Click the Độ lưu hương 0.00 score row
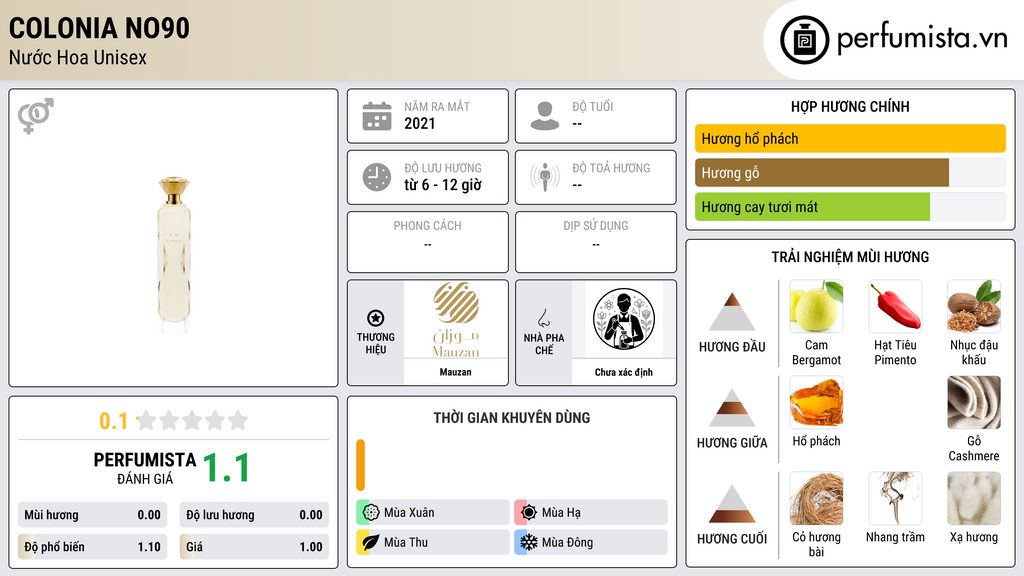This screenshot has width=1024, height=576. point(254,515)
